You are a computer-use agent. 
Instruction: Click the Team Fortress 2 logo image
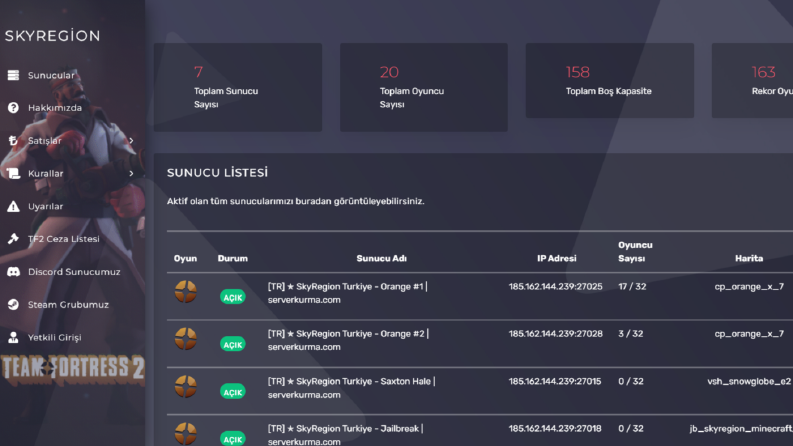pyautogui.click(x=73, y=370)
